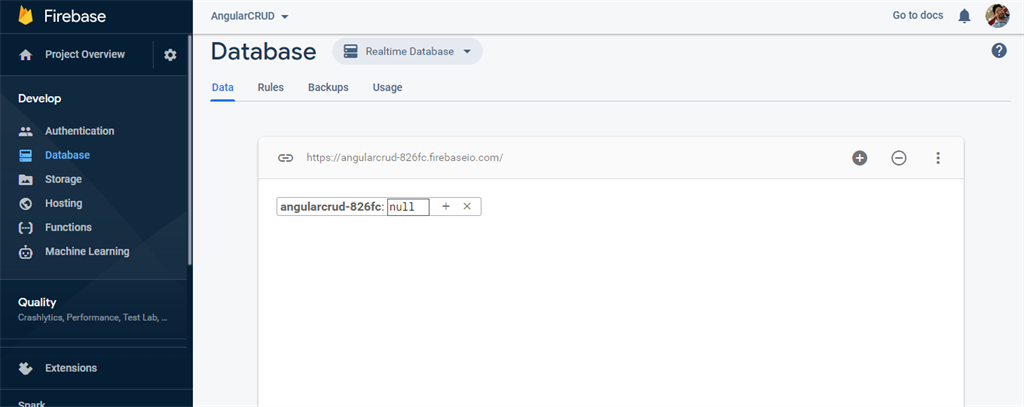The width and height of the screenshot is (1024, 407).
Task: Go to Functions section
Action: coord(68,227)
